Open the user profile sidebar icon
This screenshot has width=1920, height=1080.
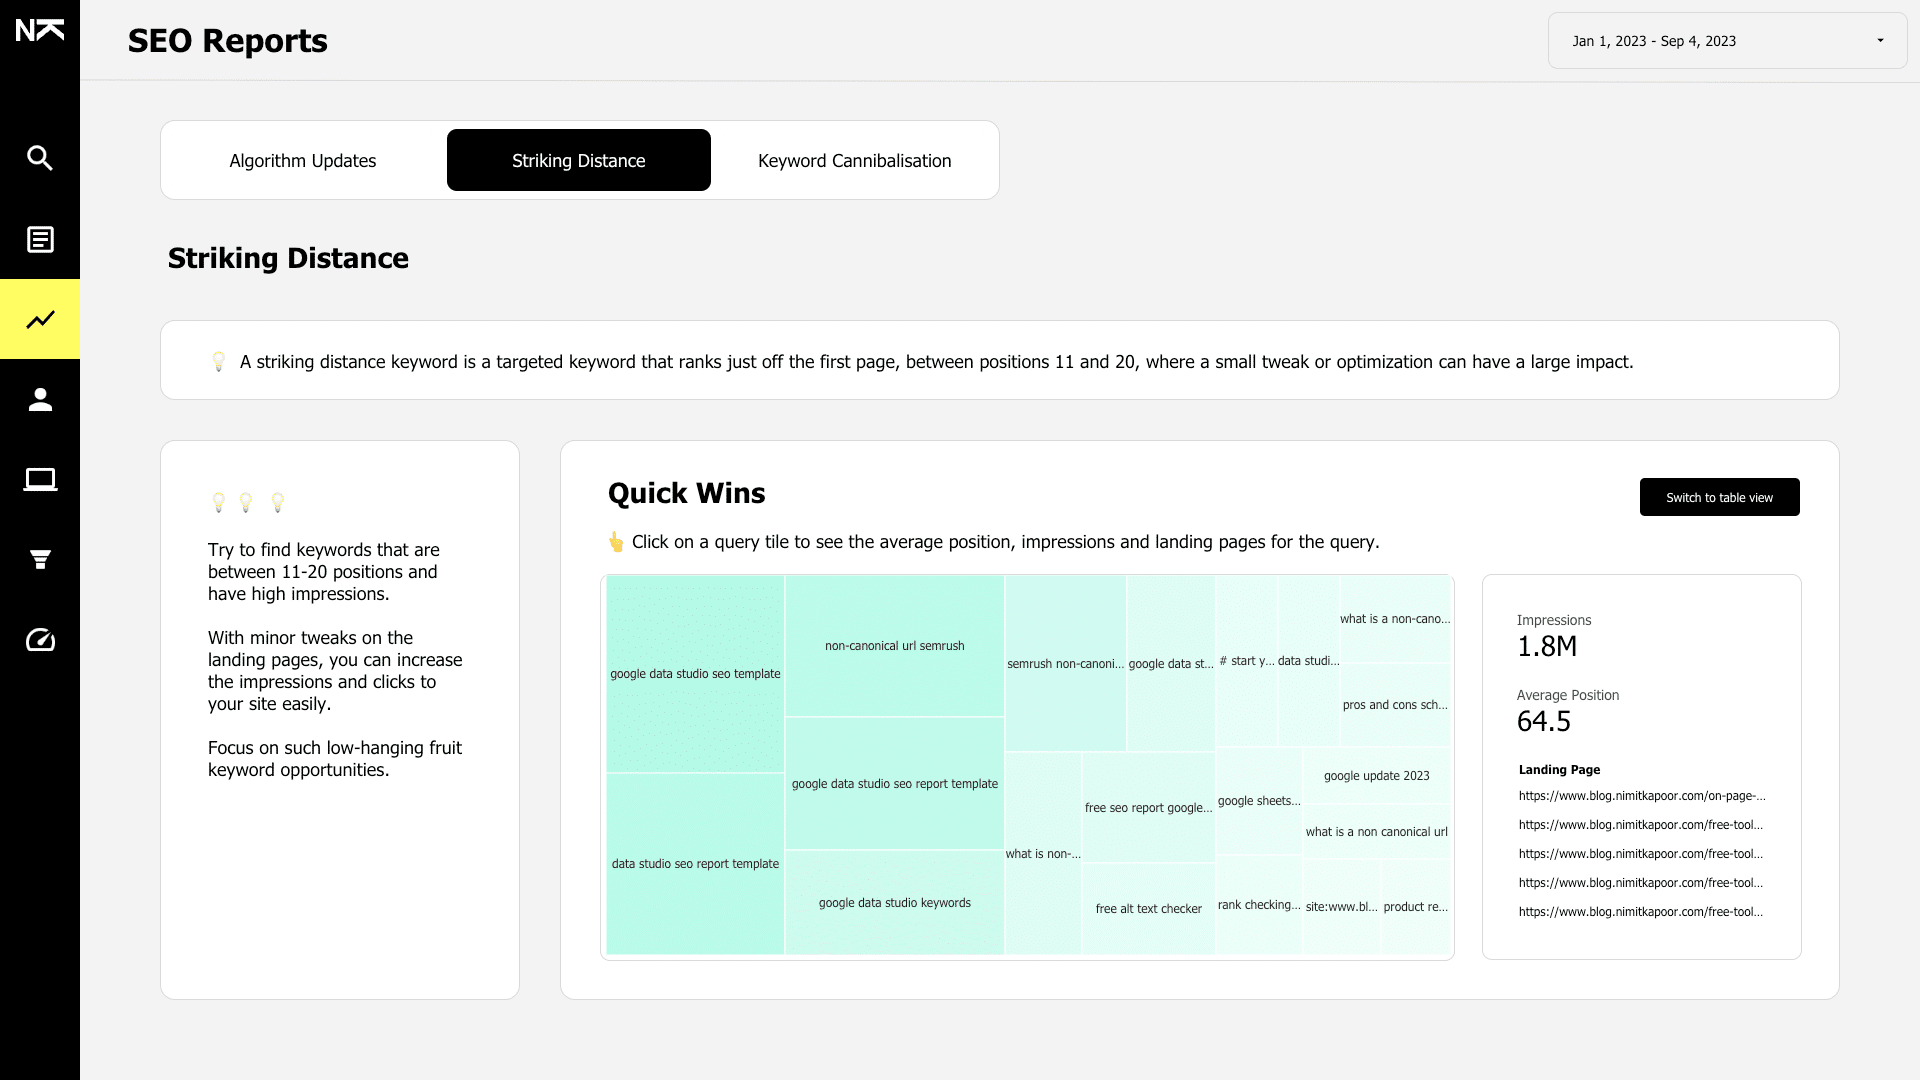point(40,400)
